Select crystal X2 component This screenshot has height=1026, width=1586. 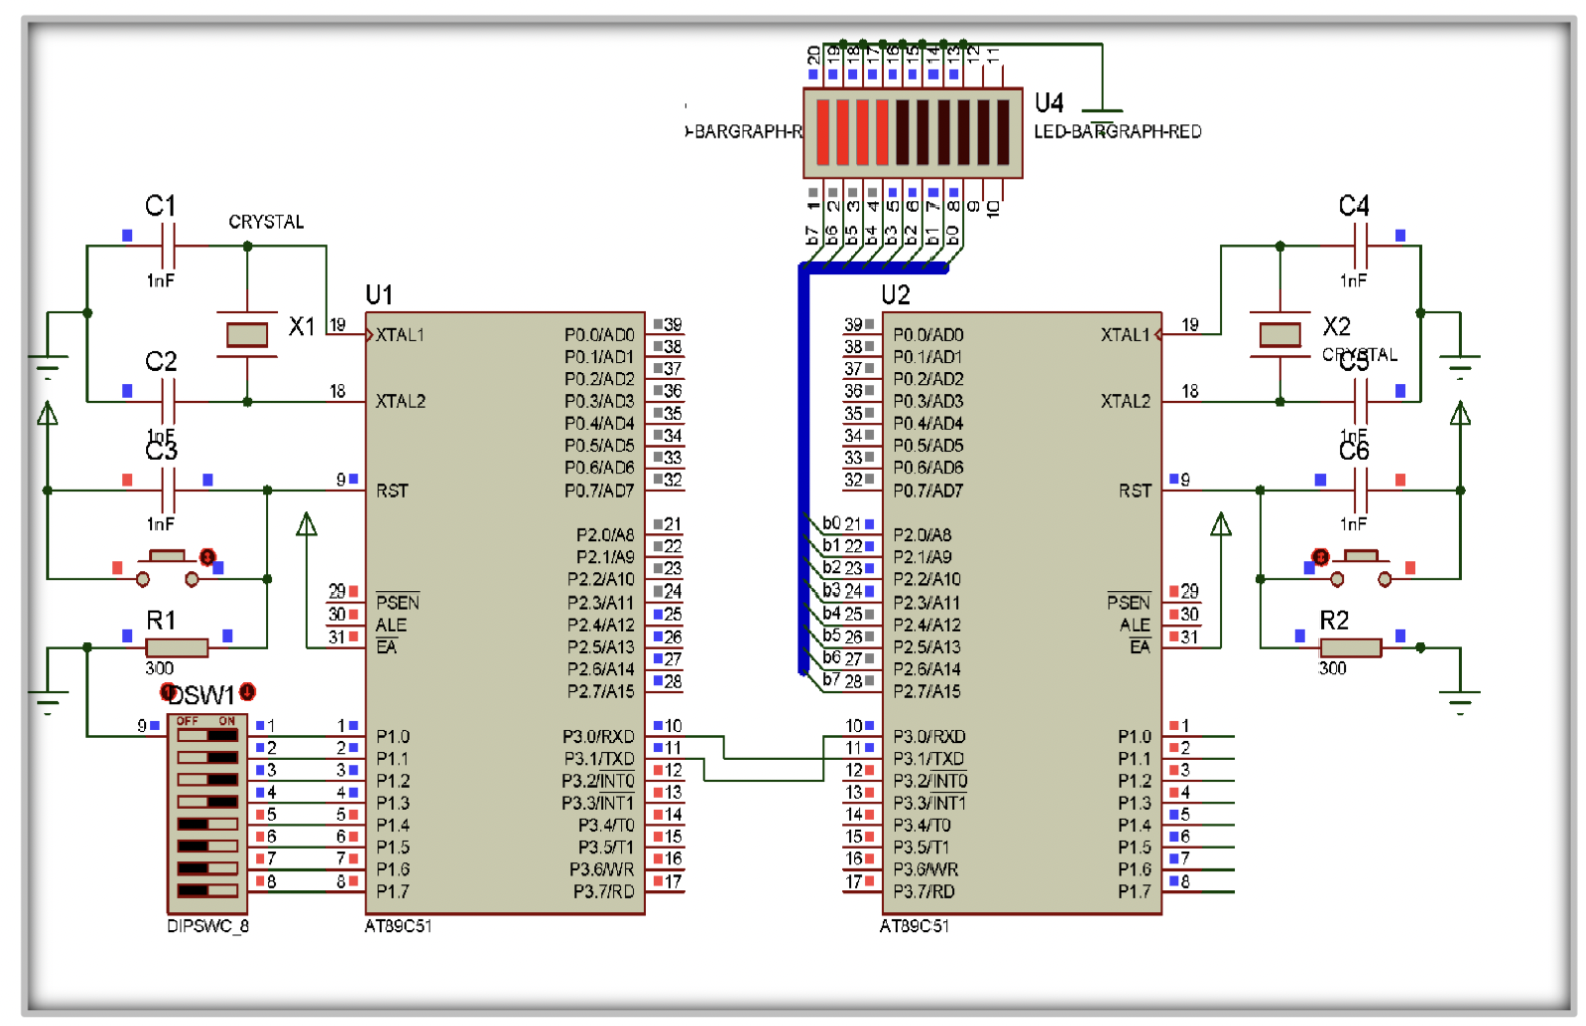pyautogui.click(x=1280, y=334)
